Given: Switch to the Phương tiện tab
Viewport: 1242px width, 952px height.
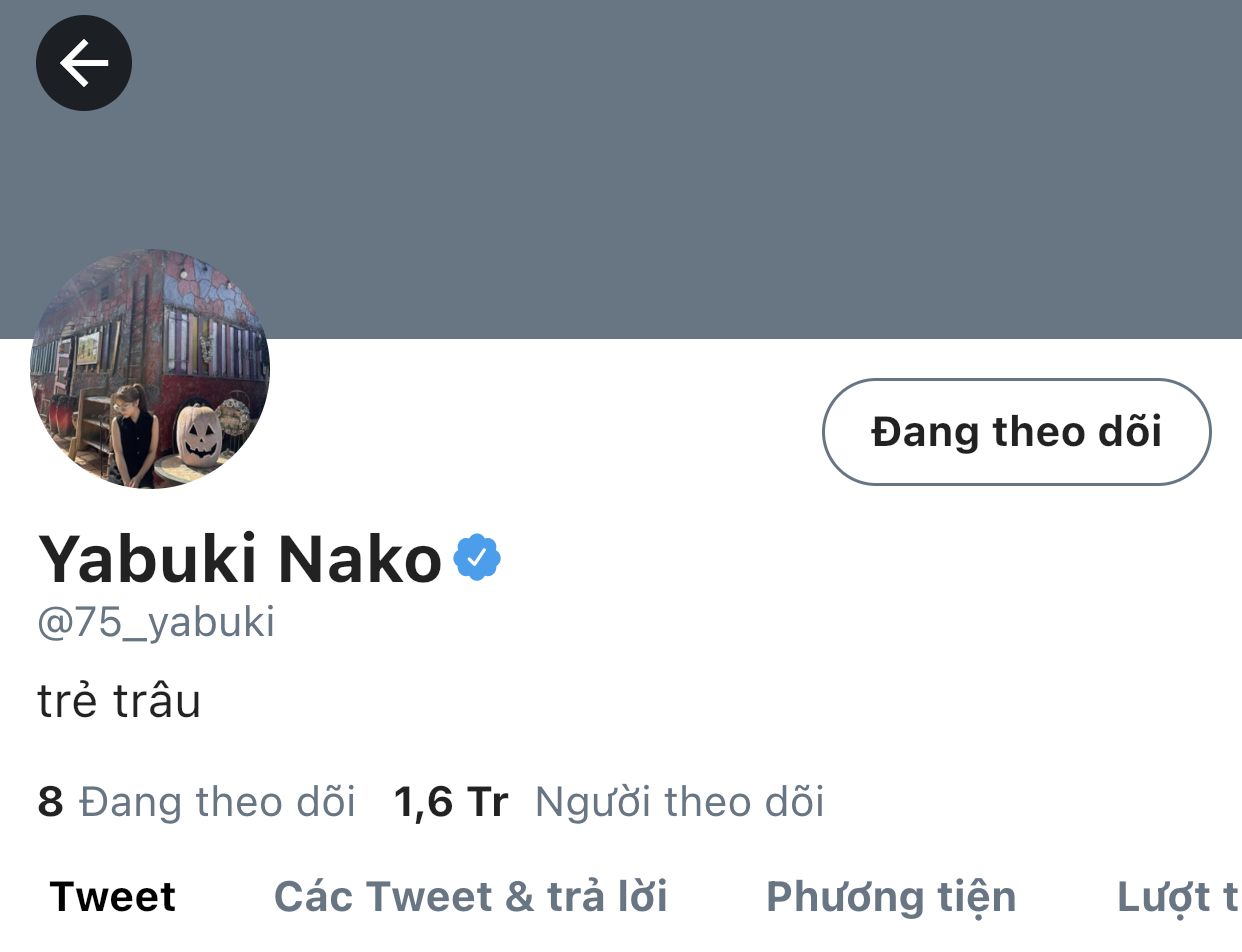Looking at the screenshot, I should pyautogui.click(x=891, y=897).
